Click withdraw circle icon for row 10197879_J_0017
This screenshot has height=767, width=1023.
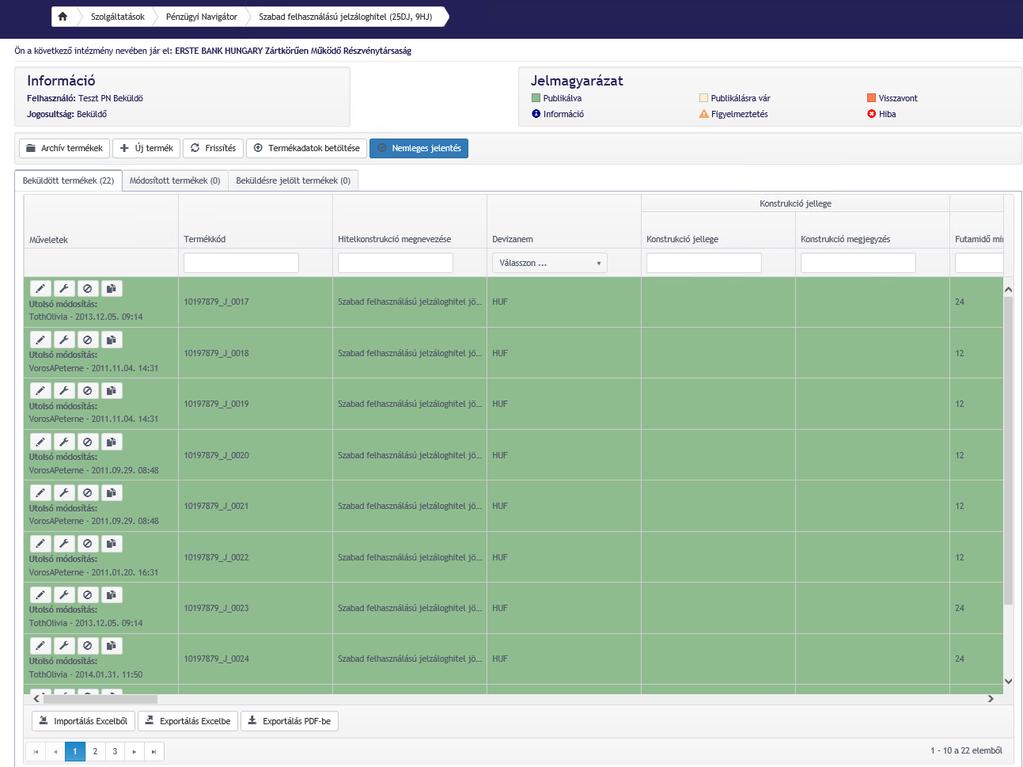pyautogui.click(x=88, y=288)
